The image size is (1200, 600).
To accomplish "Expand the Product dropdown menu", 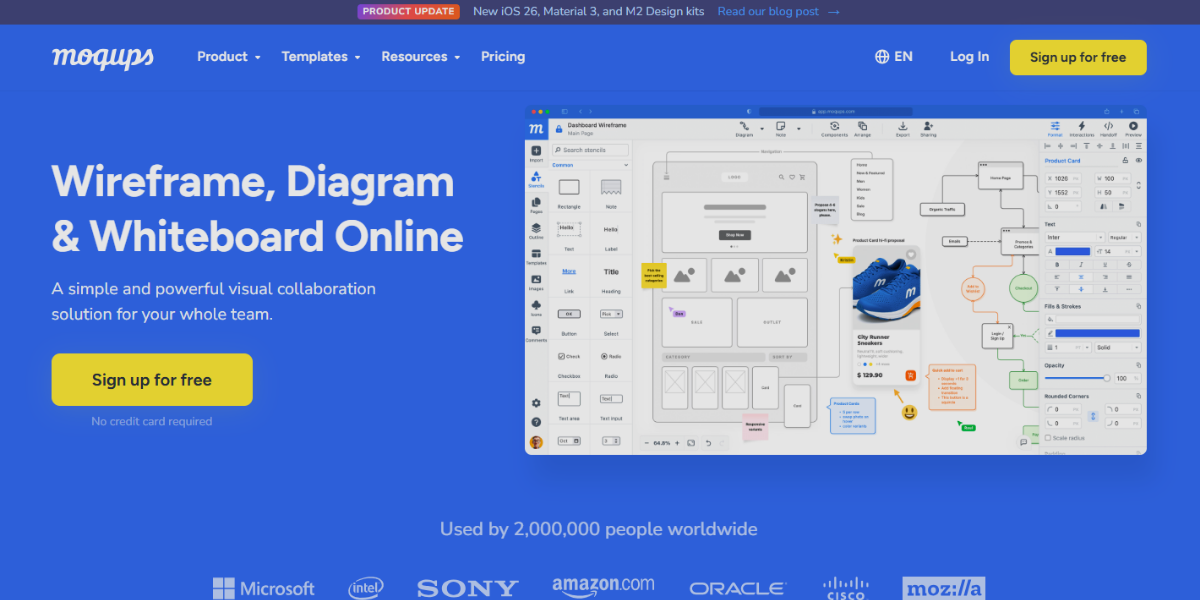I will (228, 57).
